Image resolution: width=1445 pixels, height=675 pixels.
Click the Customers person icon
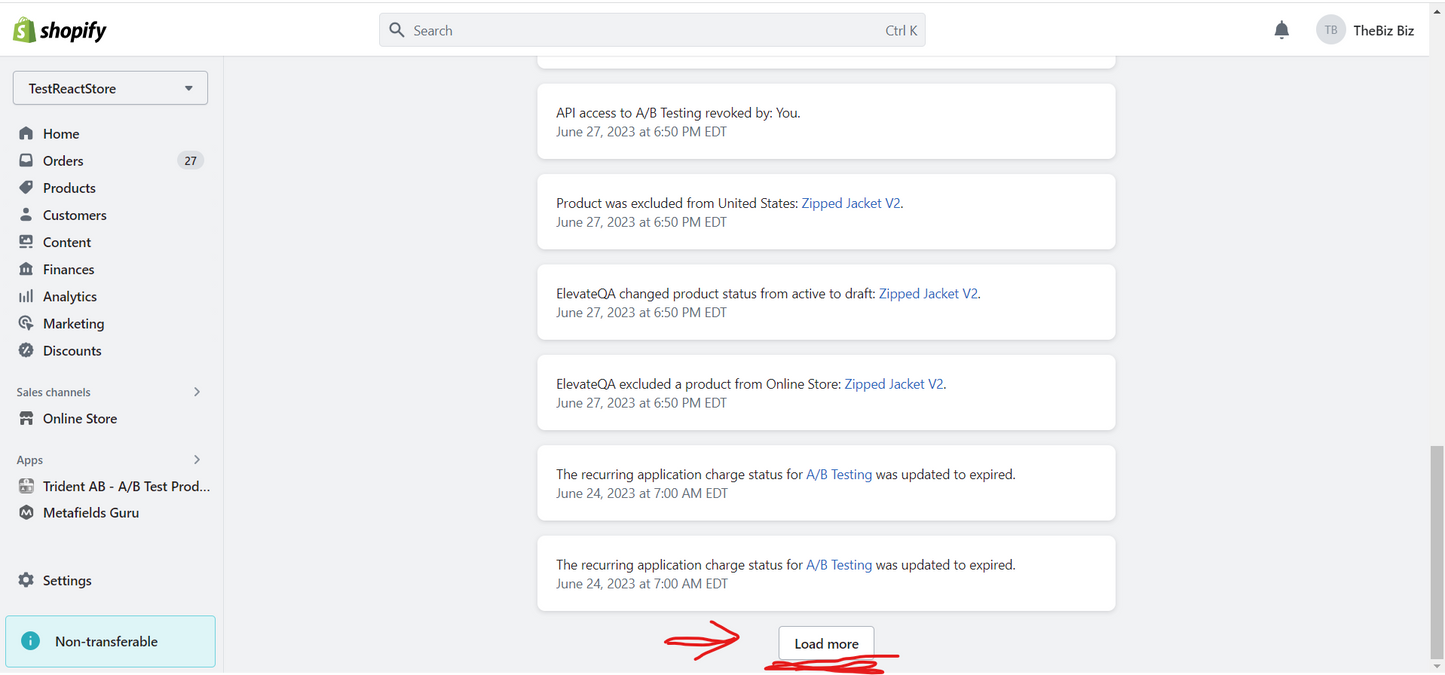(x=26, y=215)
